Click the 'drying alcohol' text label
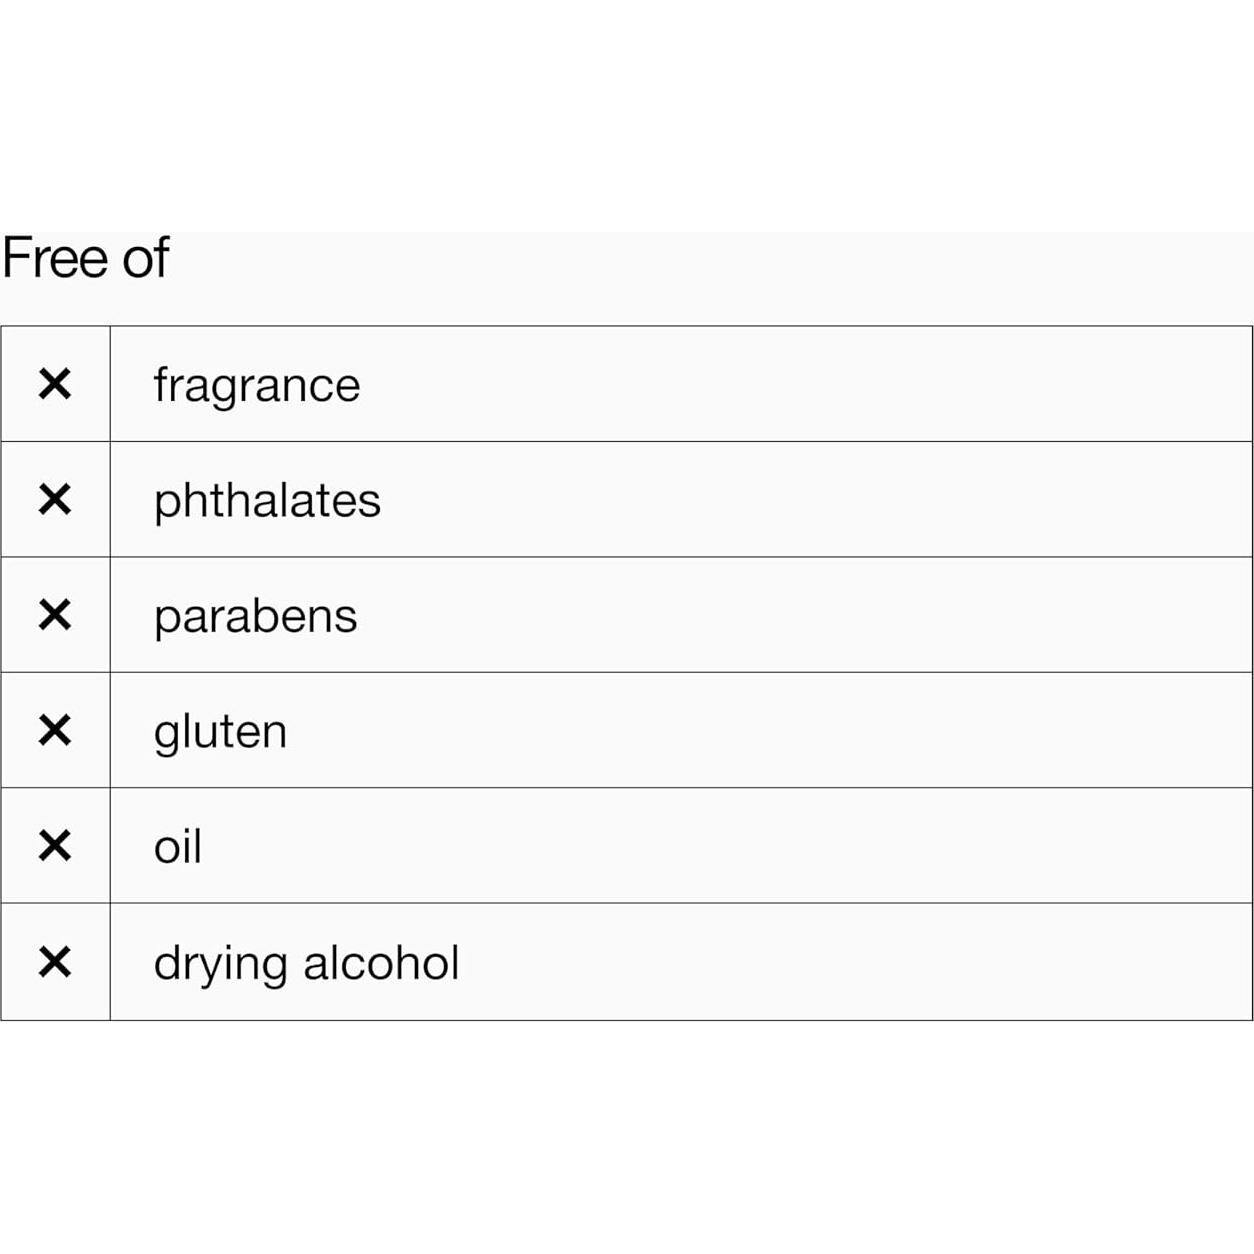The height and width of the screenshot is (1254, 1254). (x=306, y=964)
